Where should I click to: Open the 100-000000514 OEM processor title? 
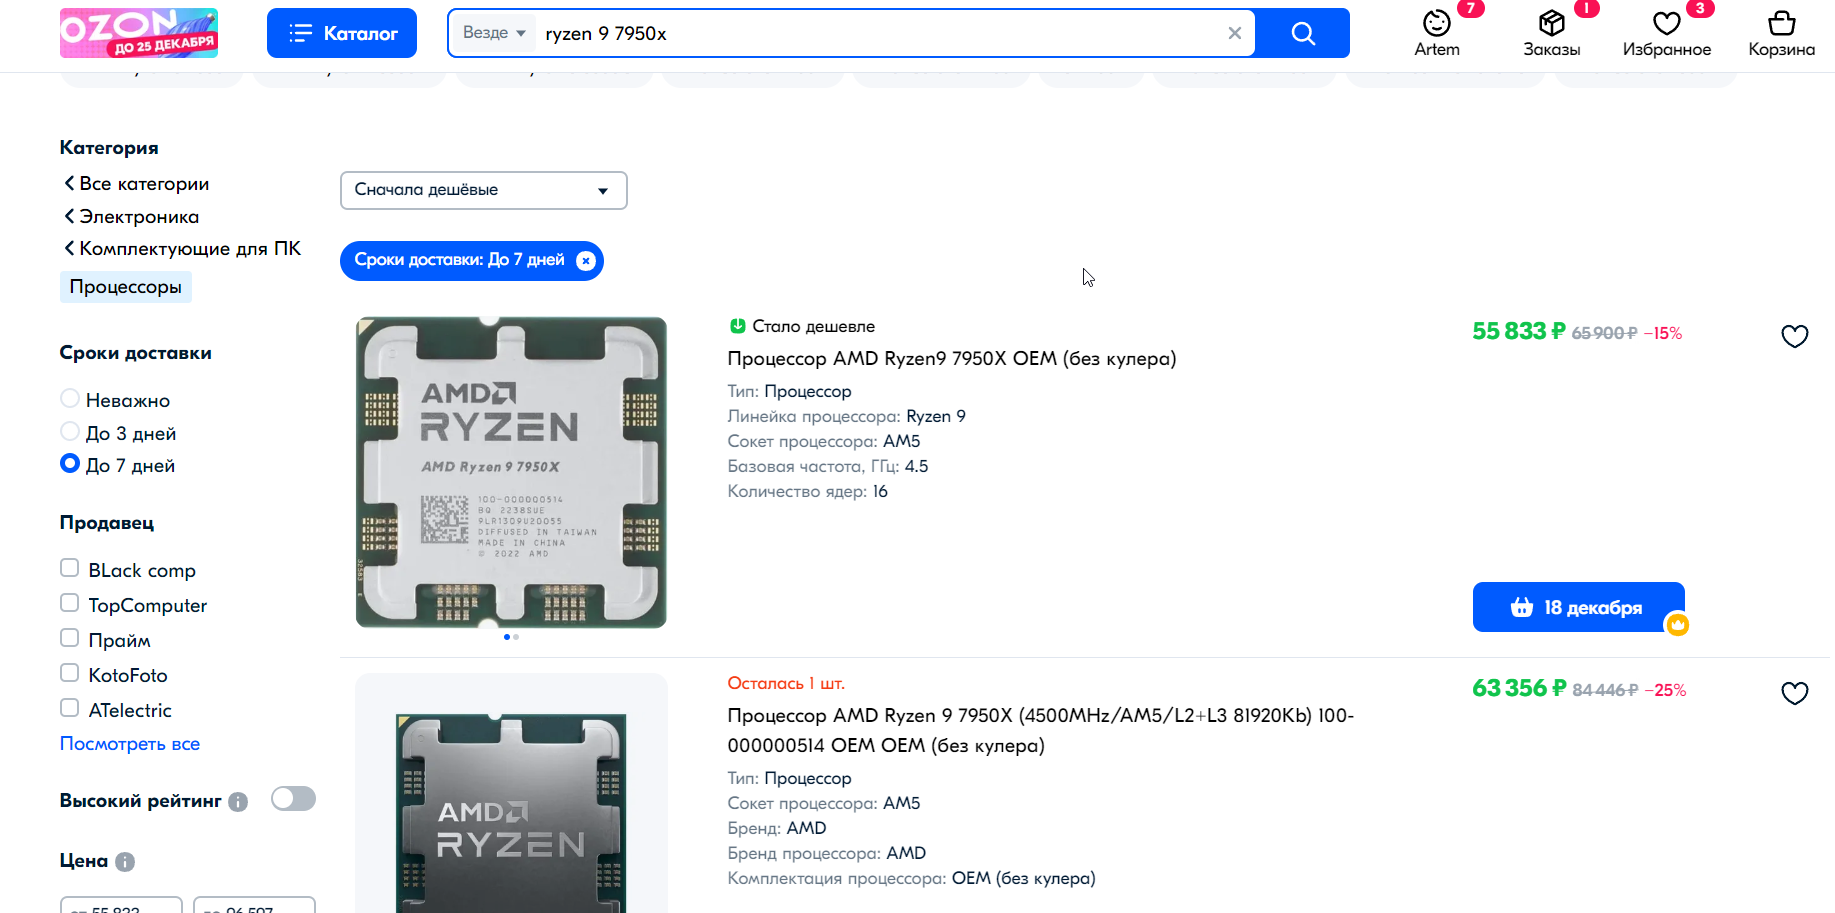[1040, 730]
